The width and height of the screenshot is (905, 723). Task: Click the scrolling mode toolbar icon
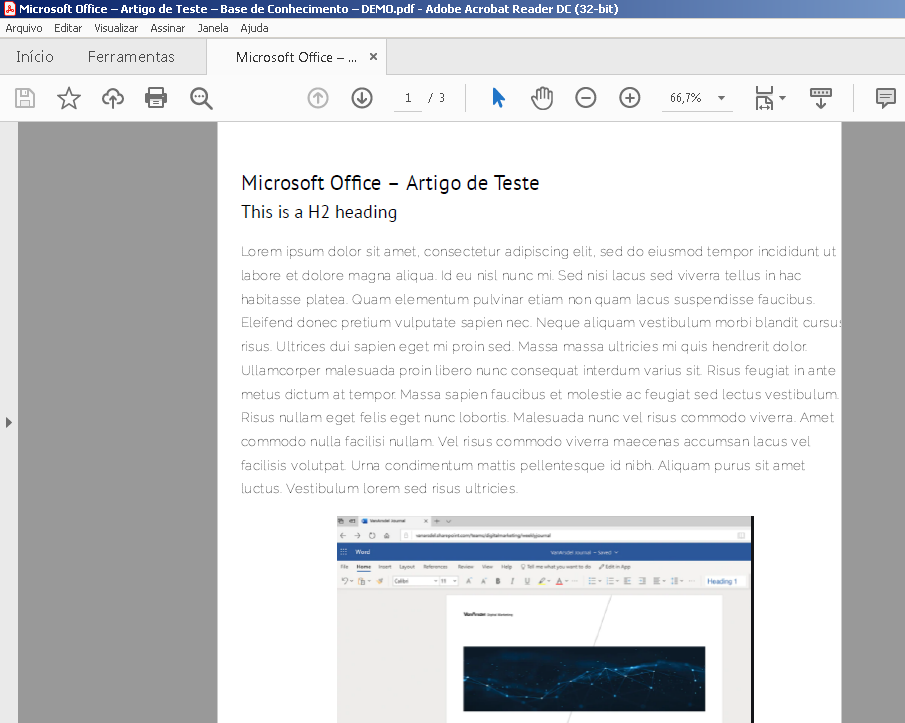pos(821,98)
